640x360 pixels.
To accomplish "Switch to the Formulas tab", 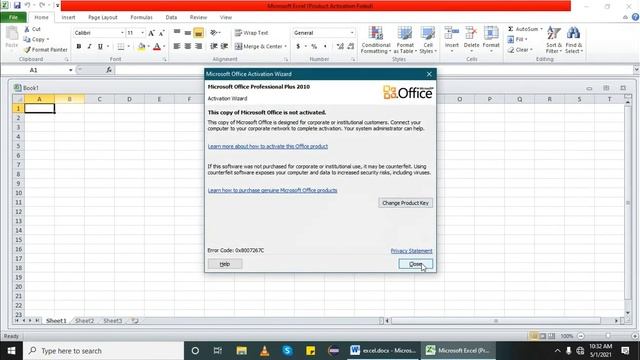I will pyautogui.click(x=142, y=18).
